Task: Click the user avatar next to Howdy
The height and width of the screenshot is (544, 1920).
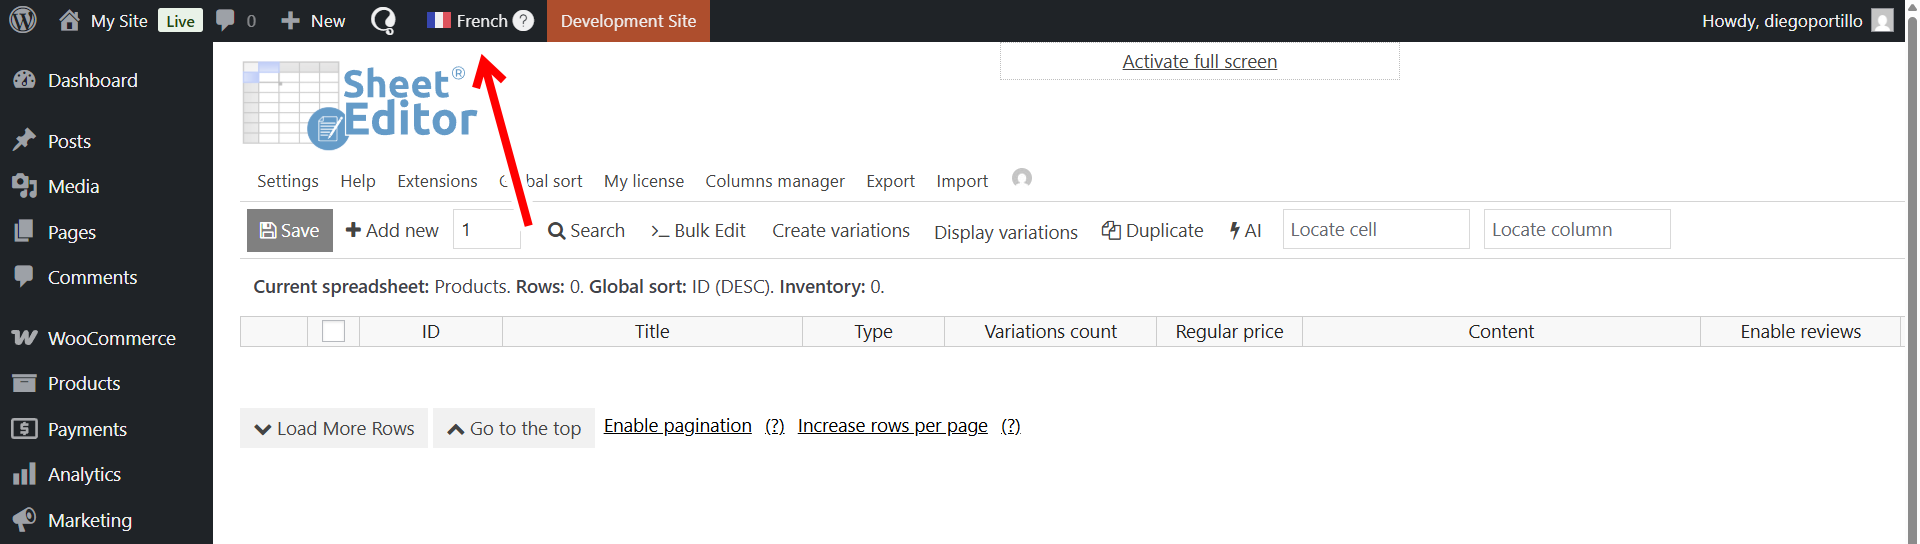Action: click(x=1882, y=21)
